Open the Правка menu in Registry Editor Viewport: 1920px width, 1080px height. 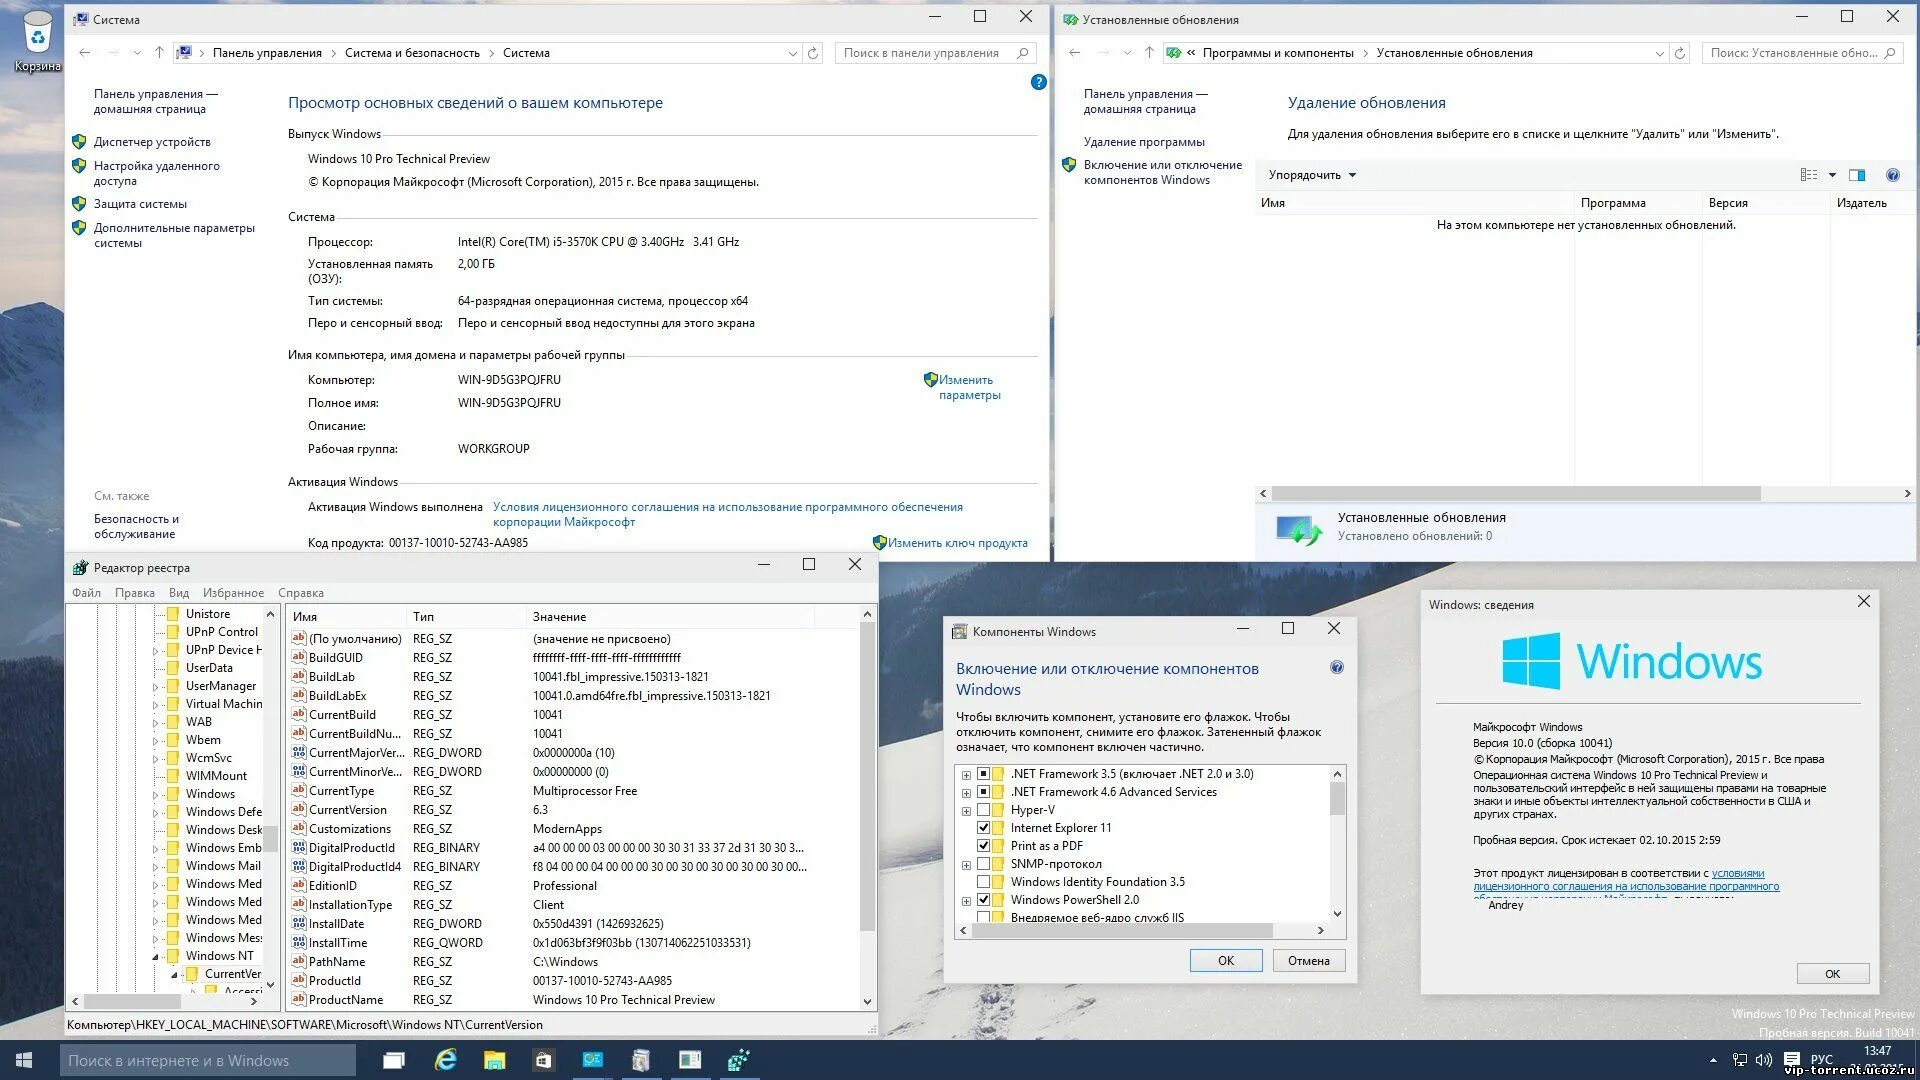point(135,593)
